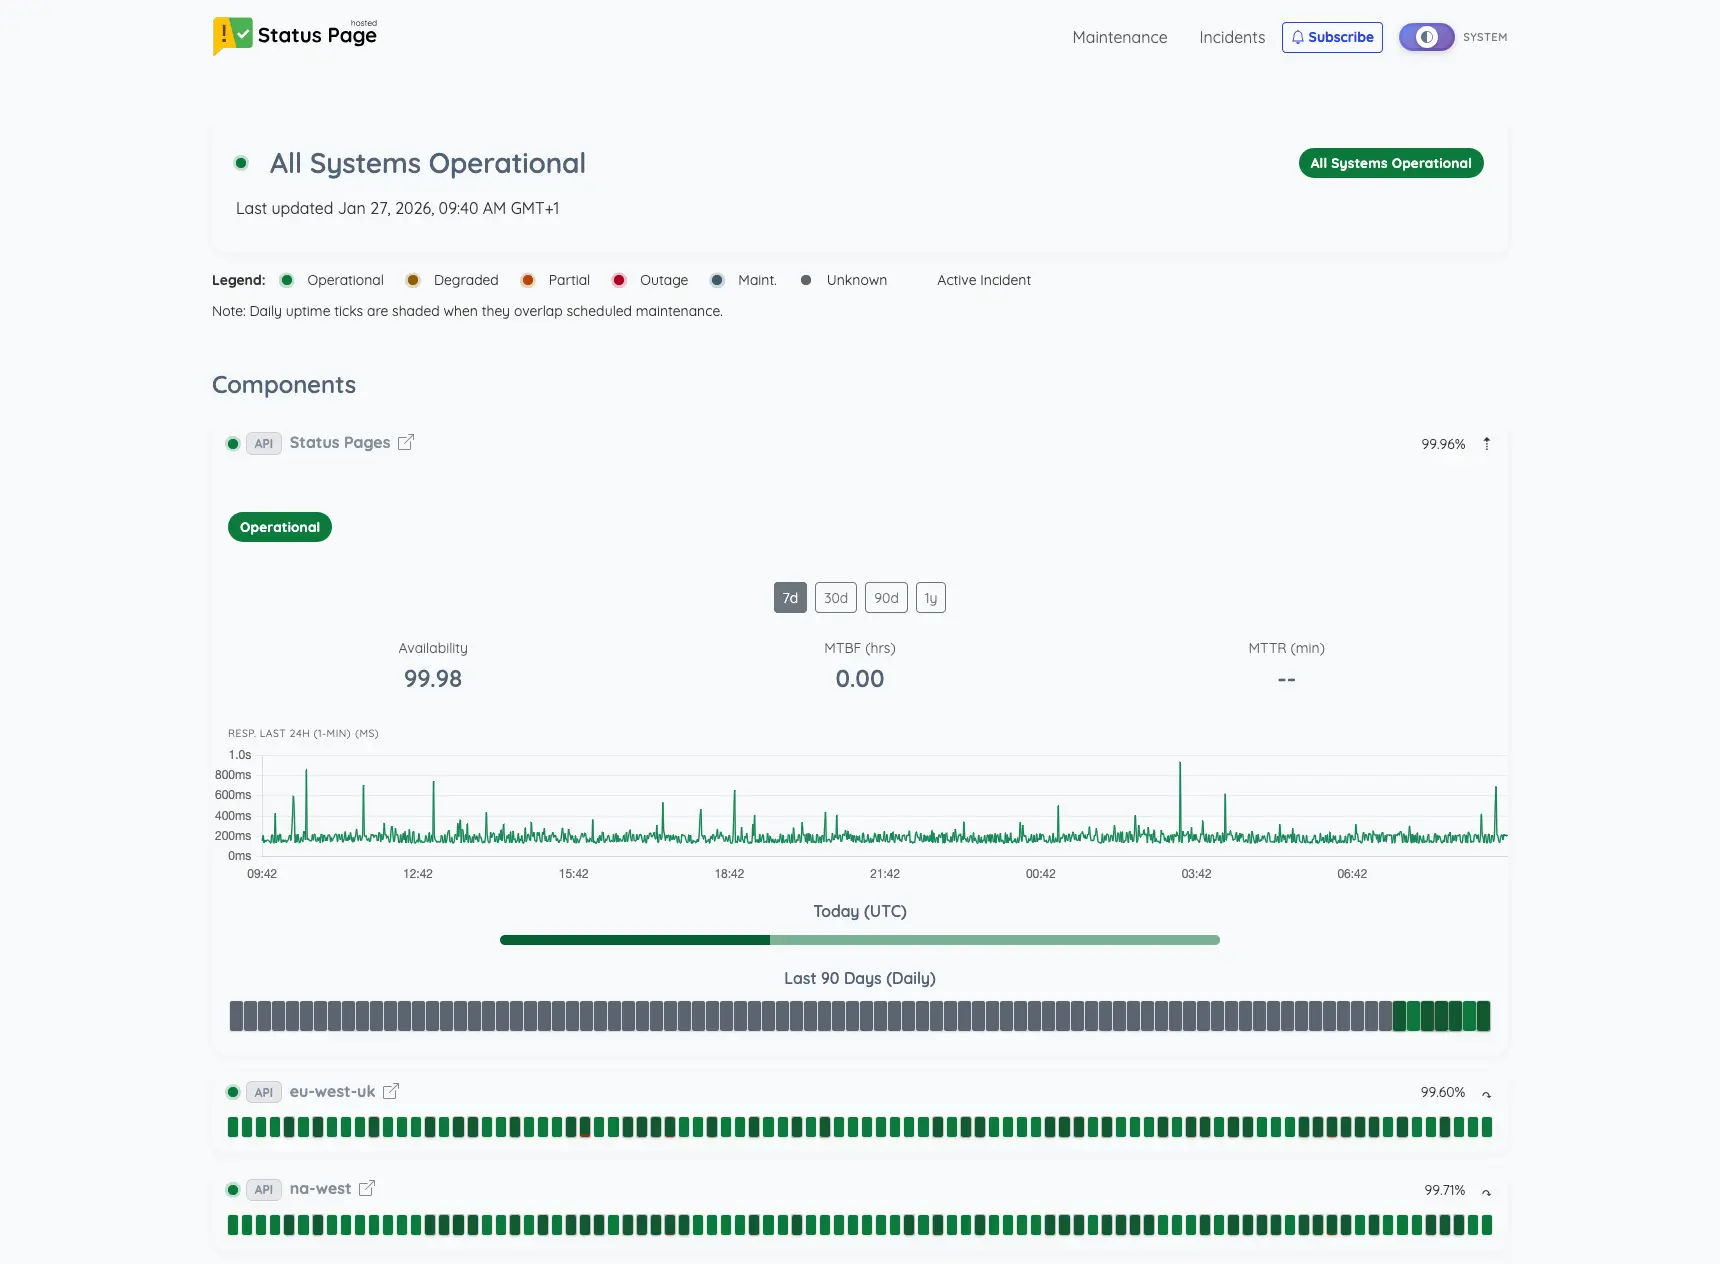Select the 90d time range
Image resolution: width=1720 pixels, height=1264 pixels.
point(886,598)
